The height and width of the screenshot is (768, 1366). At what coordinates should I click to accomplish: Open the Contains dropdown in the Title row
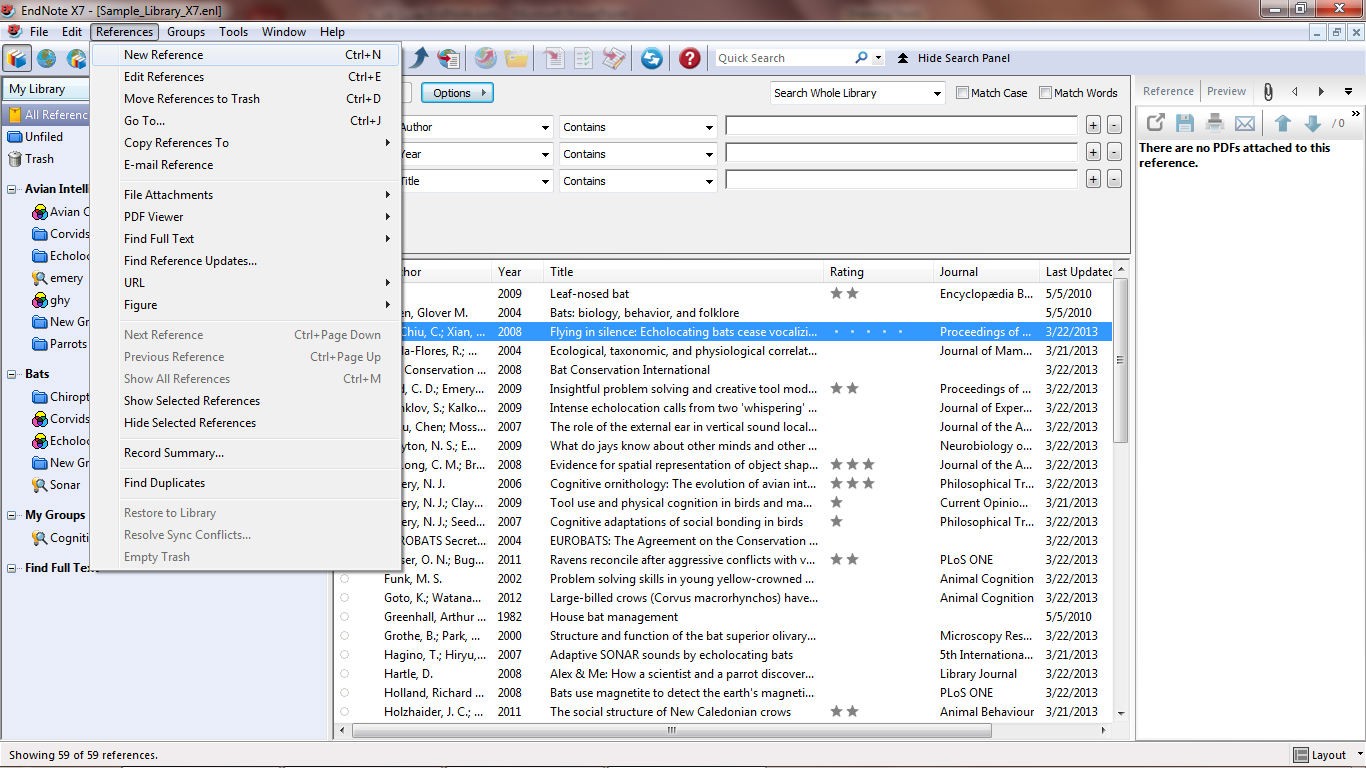click(637, 181)
